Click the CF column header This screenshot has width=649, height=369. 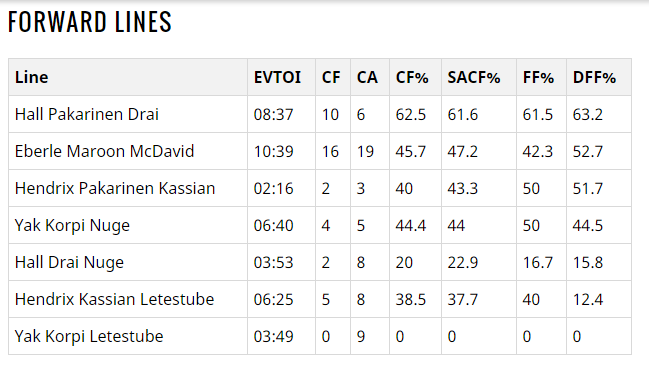point(333,77)
